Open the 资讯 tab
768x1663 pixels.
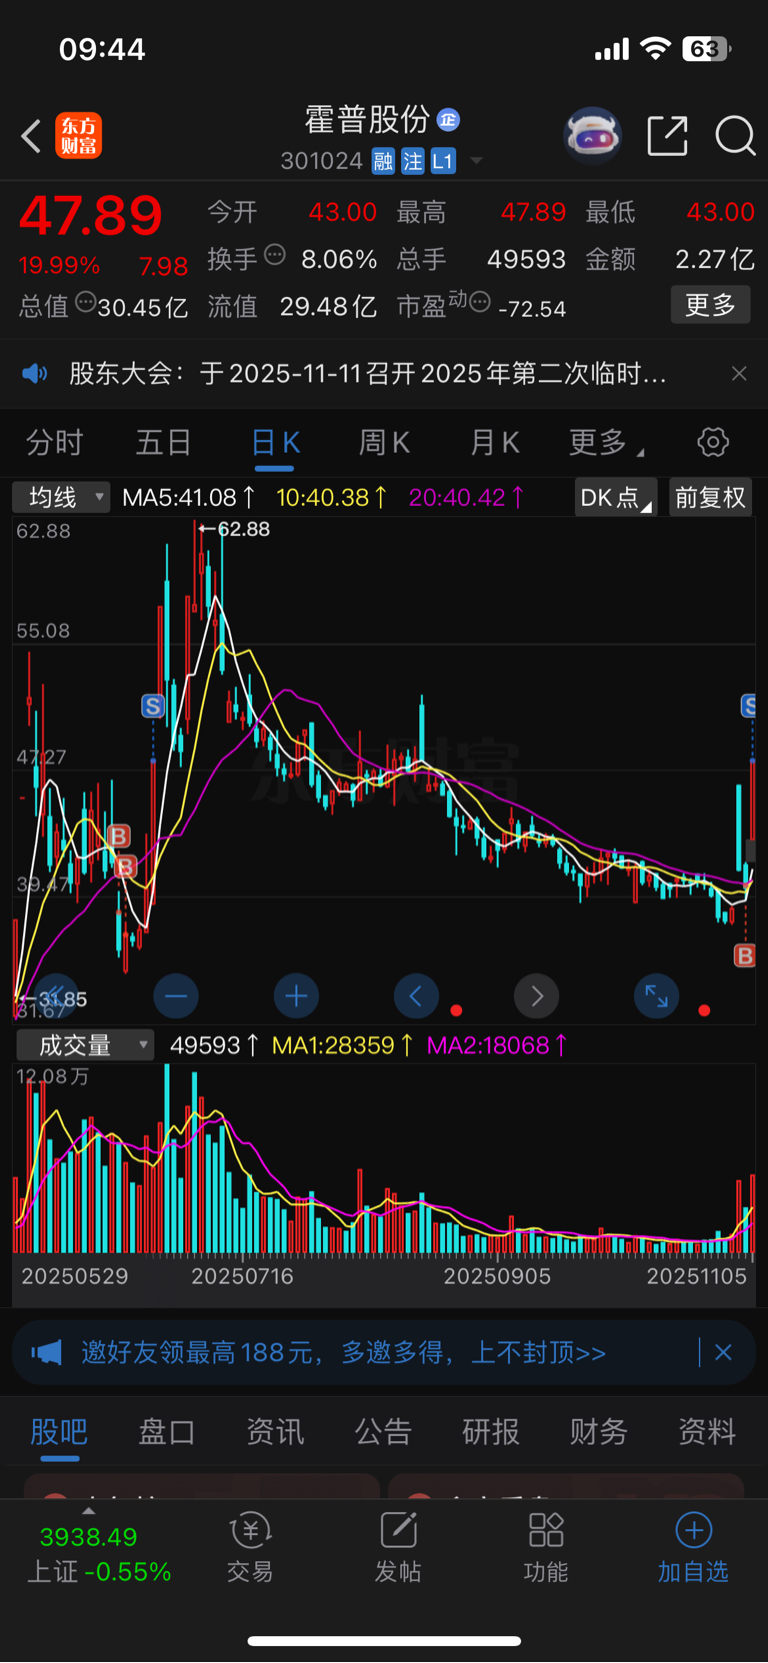pyautogui.click(x=275, y=1432)
